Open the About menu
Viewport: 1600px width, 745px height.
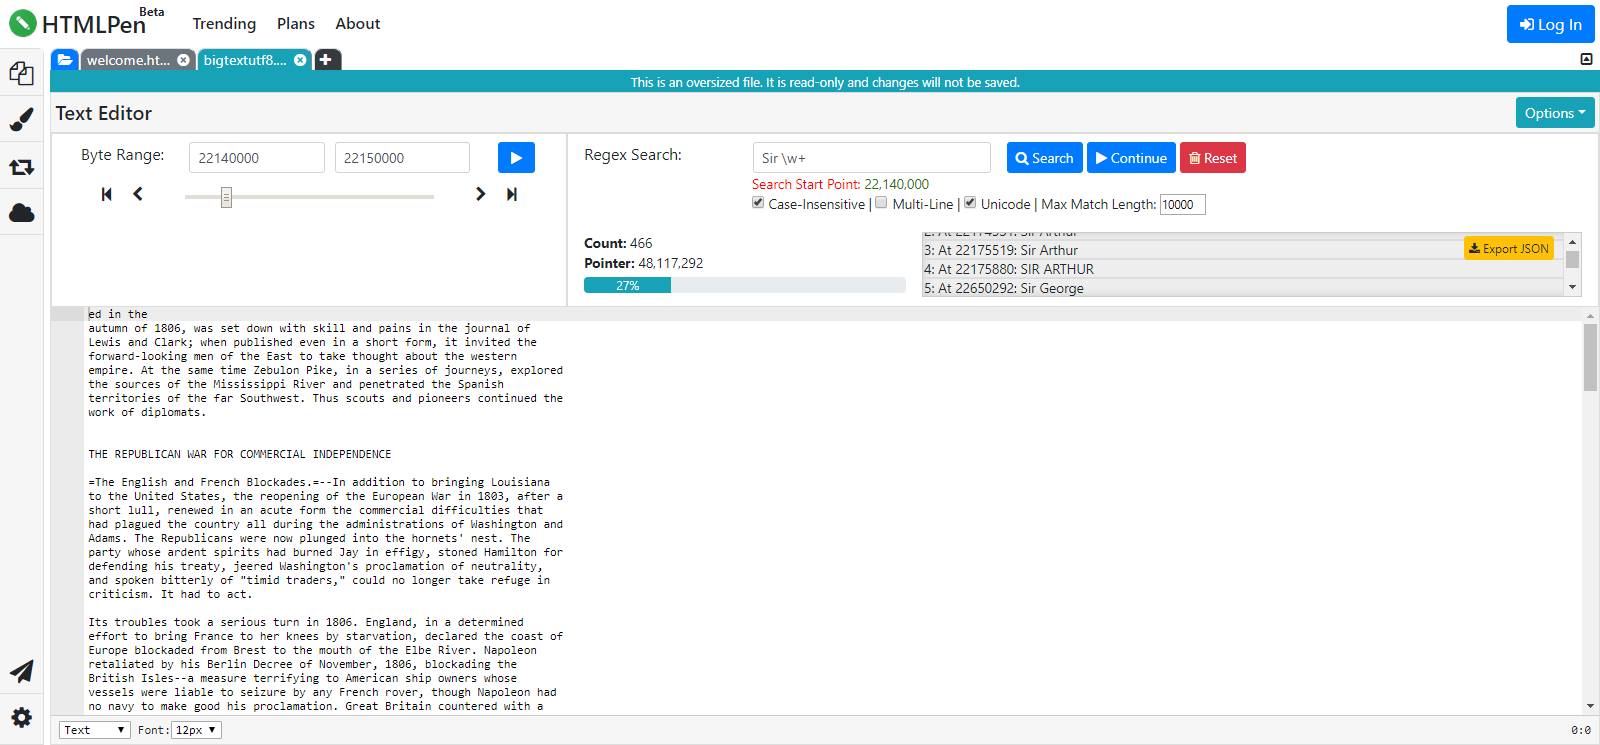coord(358,23)
